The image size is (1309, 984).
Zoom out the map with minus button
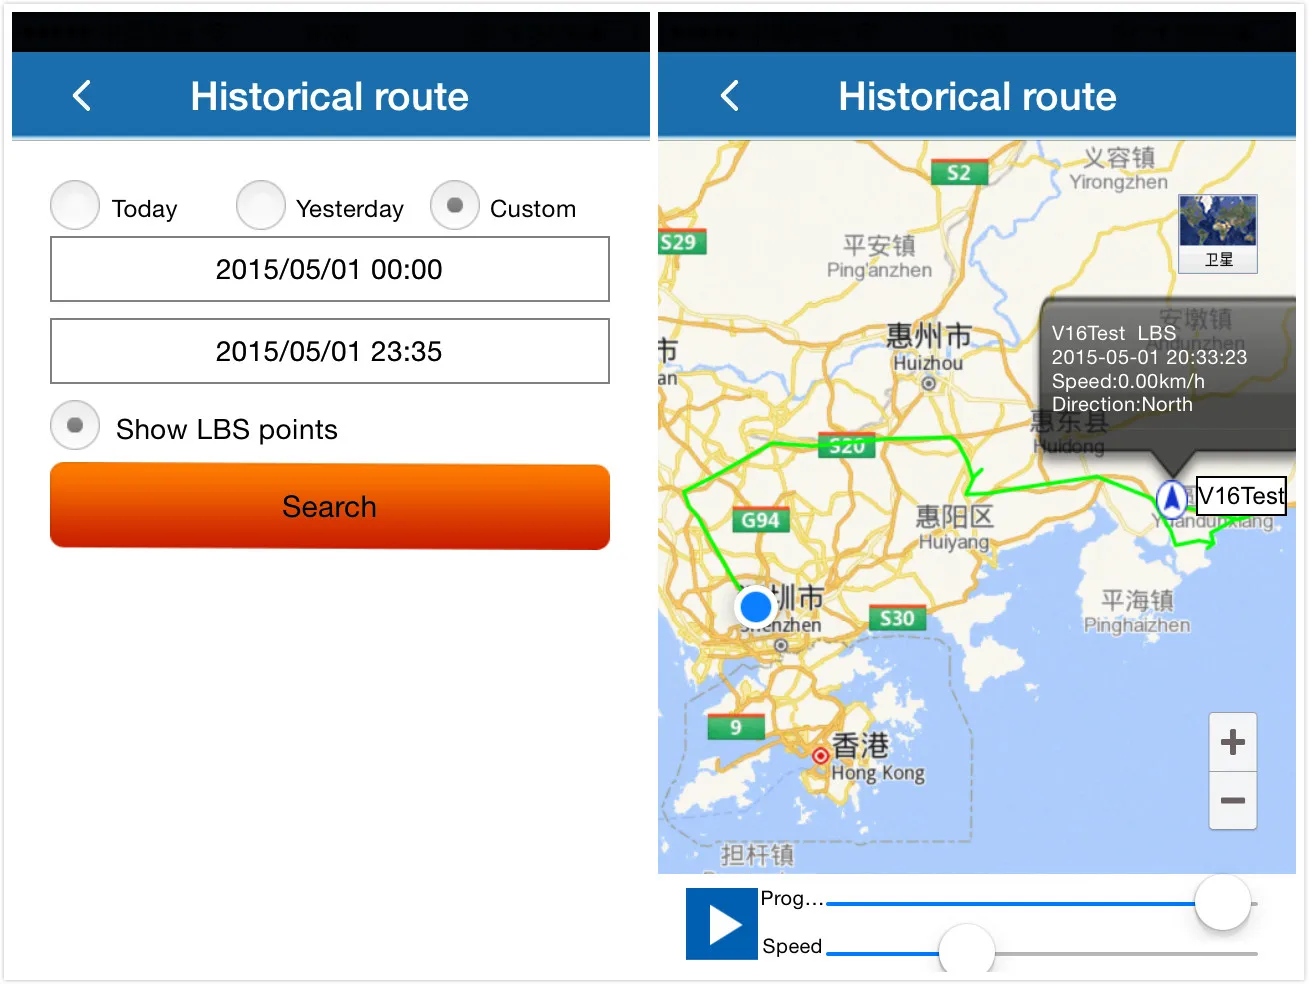pyautogui.click(x=1233, y=800)
